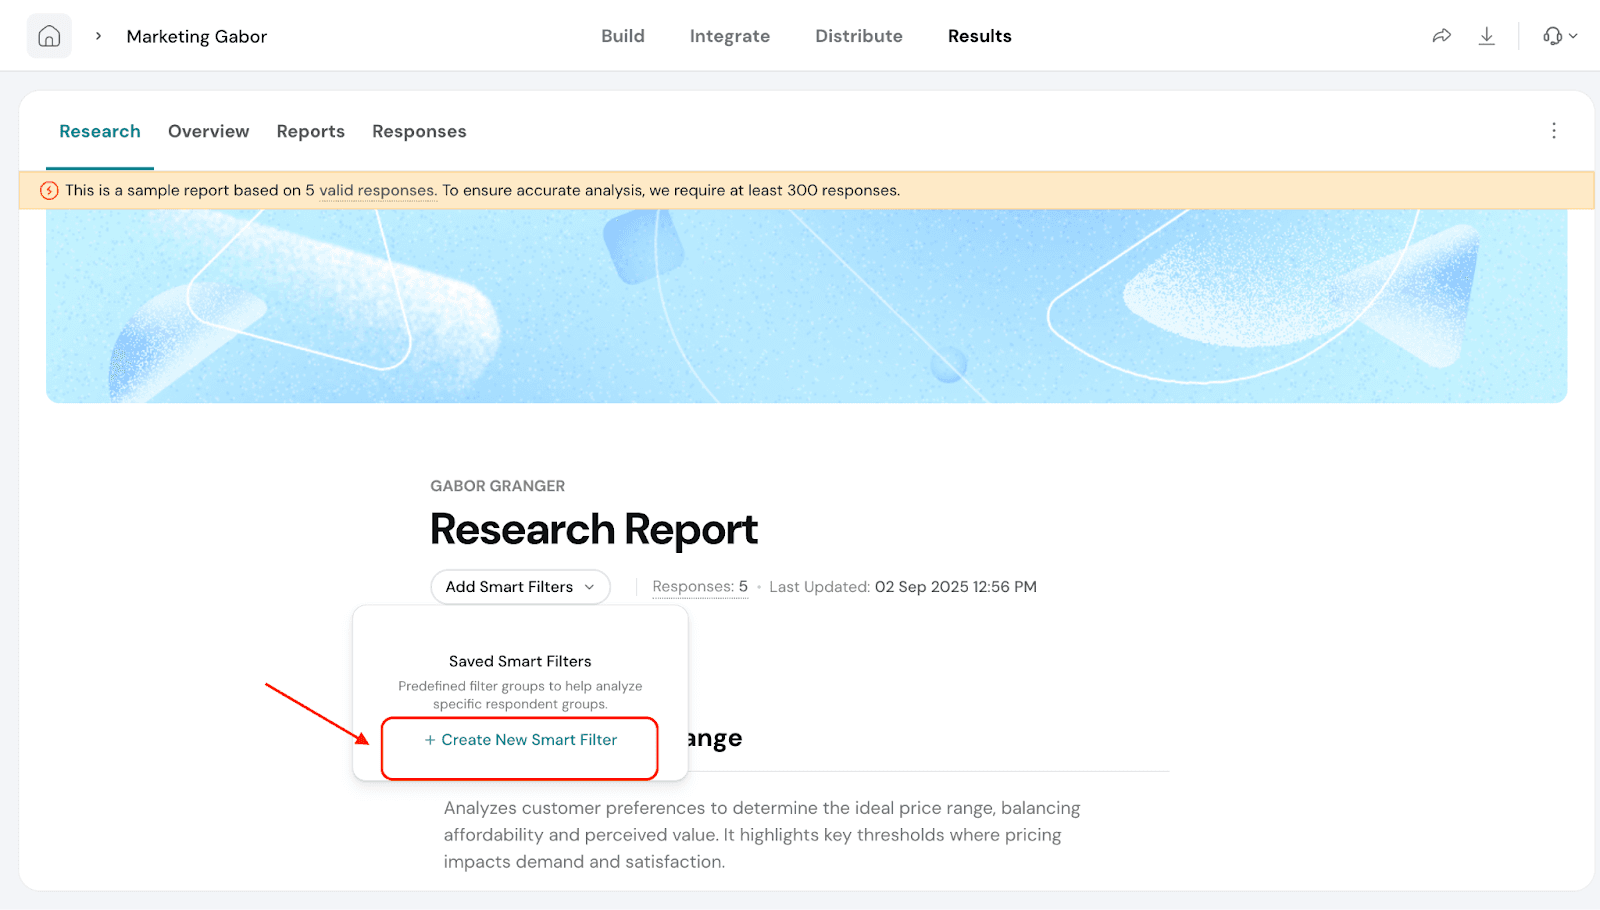Expand the Add Smart Filters dropdown
1600x910 pixels.
(520, 587)
